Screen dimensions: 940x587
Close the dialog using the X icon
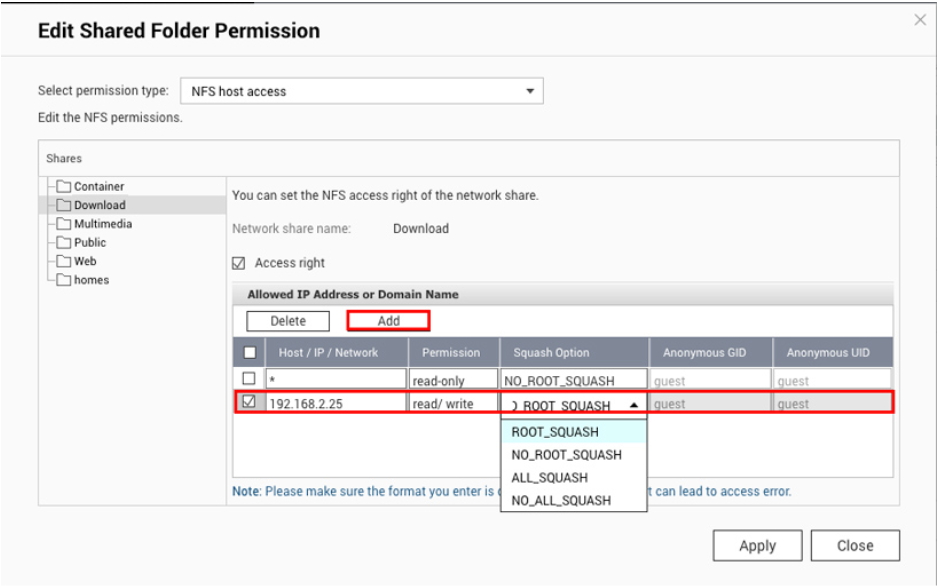(x=920, y=20)
